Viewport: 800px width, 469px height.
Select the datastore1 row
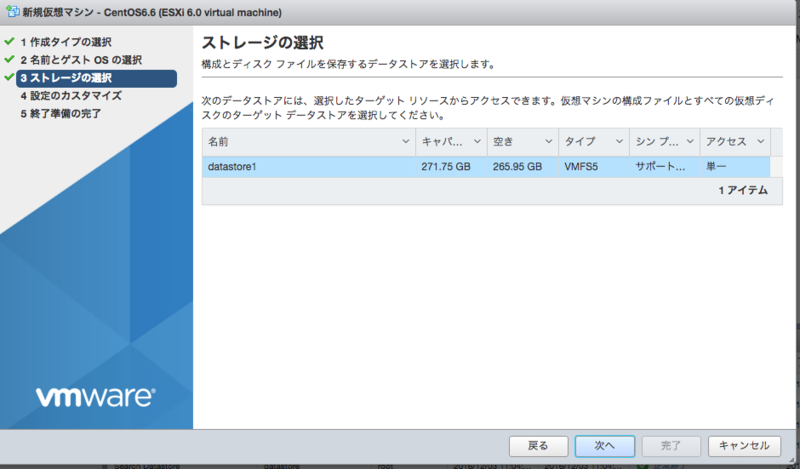point(486,166)
